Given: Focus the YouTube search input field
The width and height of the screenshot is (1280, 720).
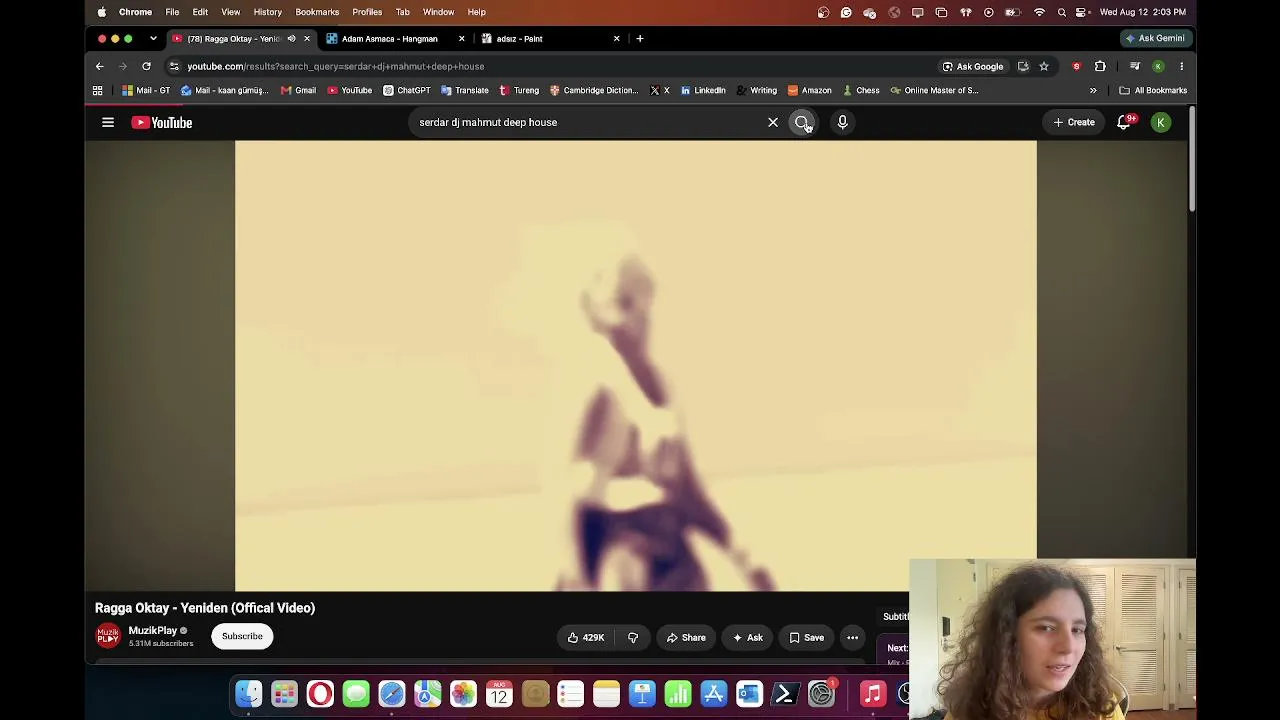Looking at the screenshot, I should pos(588,122).
